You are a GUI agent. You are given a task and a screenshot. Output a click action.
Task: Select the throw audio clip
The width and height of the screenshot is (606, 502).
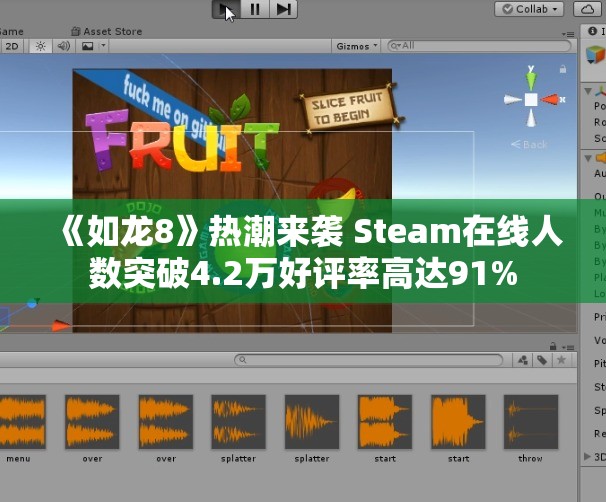click(531, 429)
